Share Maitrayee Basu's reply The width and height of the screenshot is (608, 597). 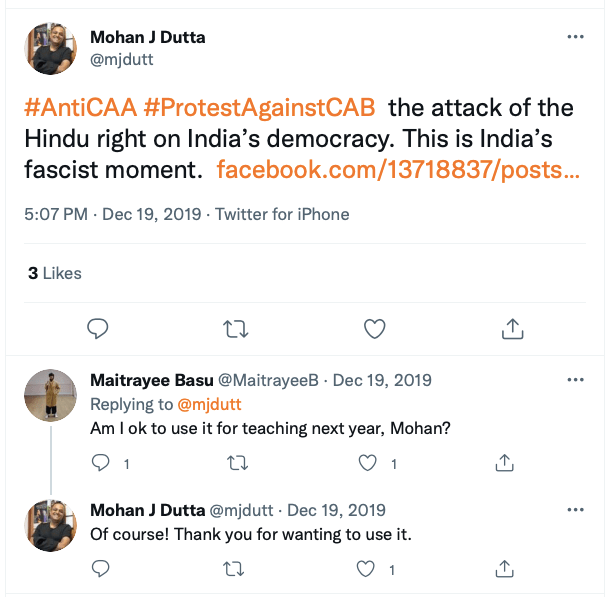click(x=505, y=463)
